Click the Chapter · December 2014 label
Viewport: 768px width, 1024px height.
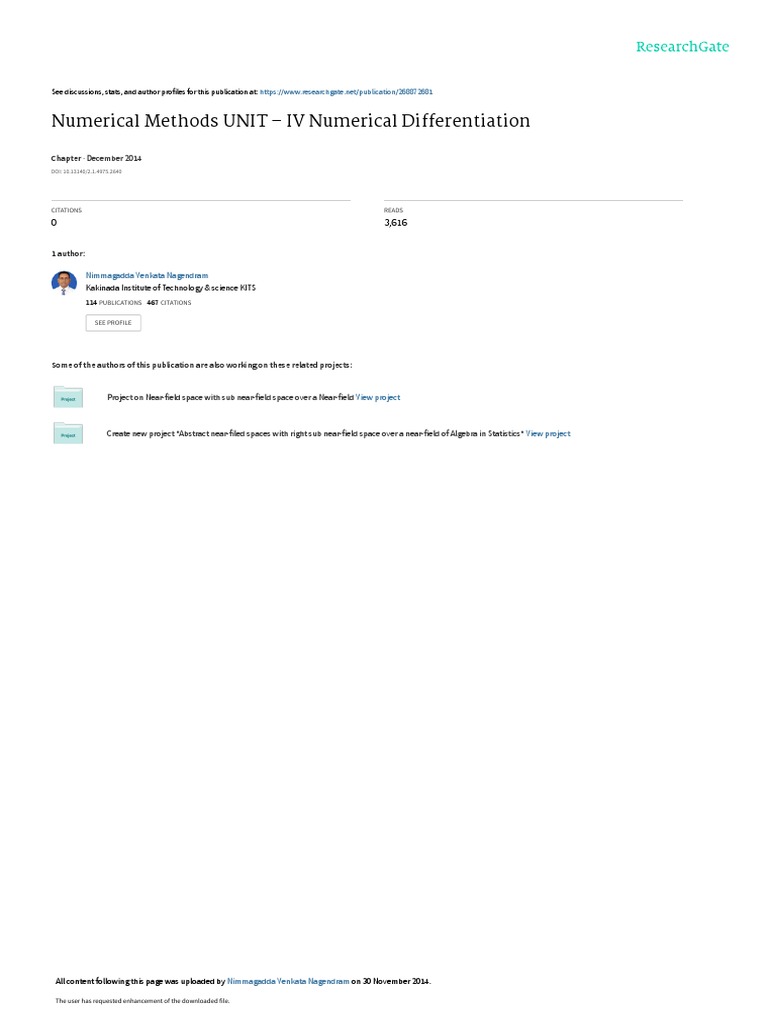96,158
